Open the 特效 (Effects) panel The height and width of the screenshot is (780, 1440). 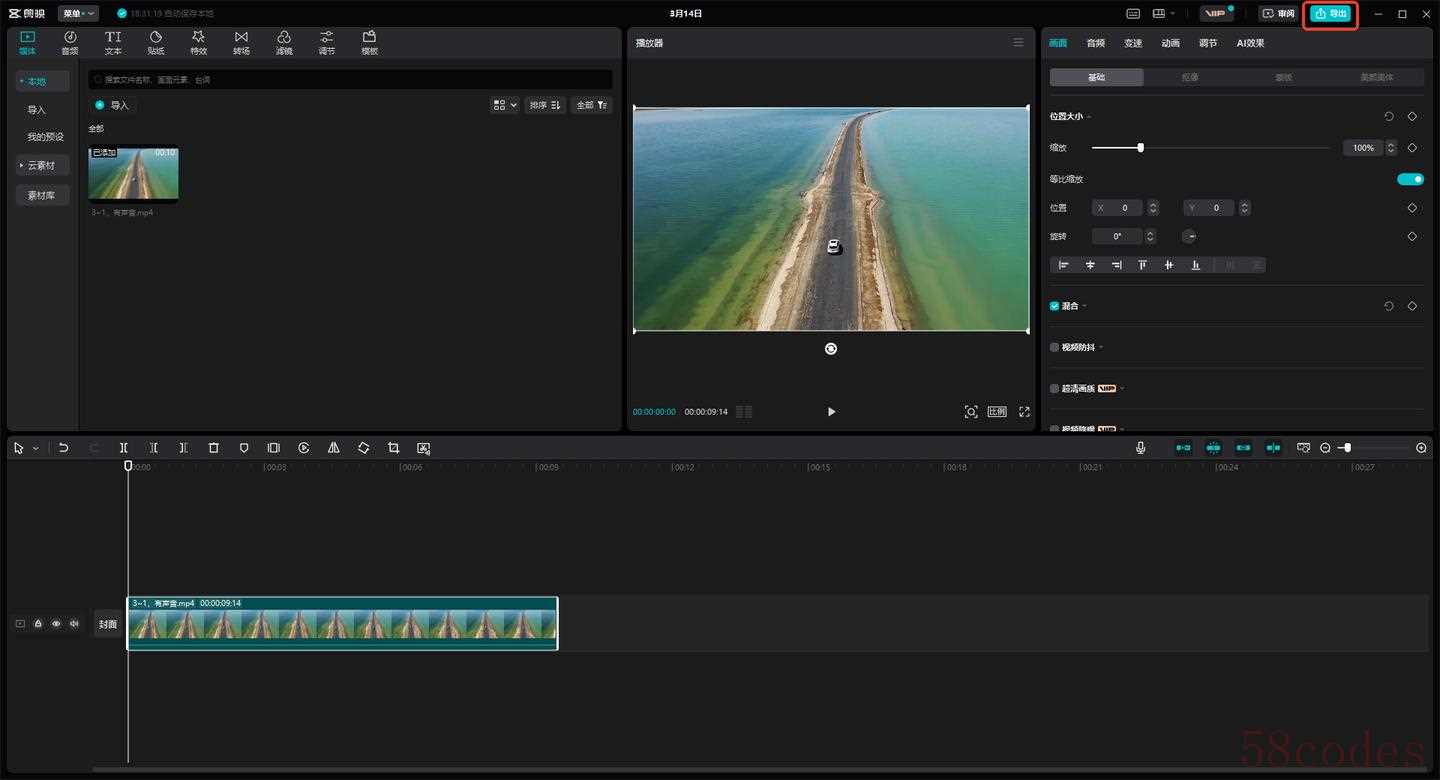(x=198, y=42)
